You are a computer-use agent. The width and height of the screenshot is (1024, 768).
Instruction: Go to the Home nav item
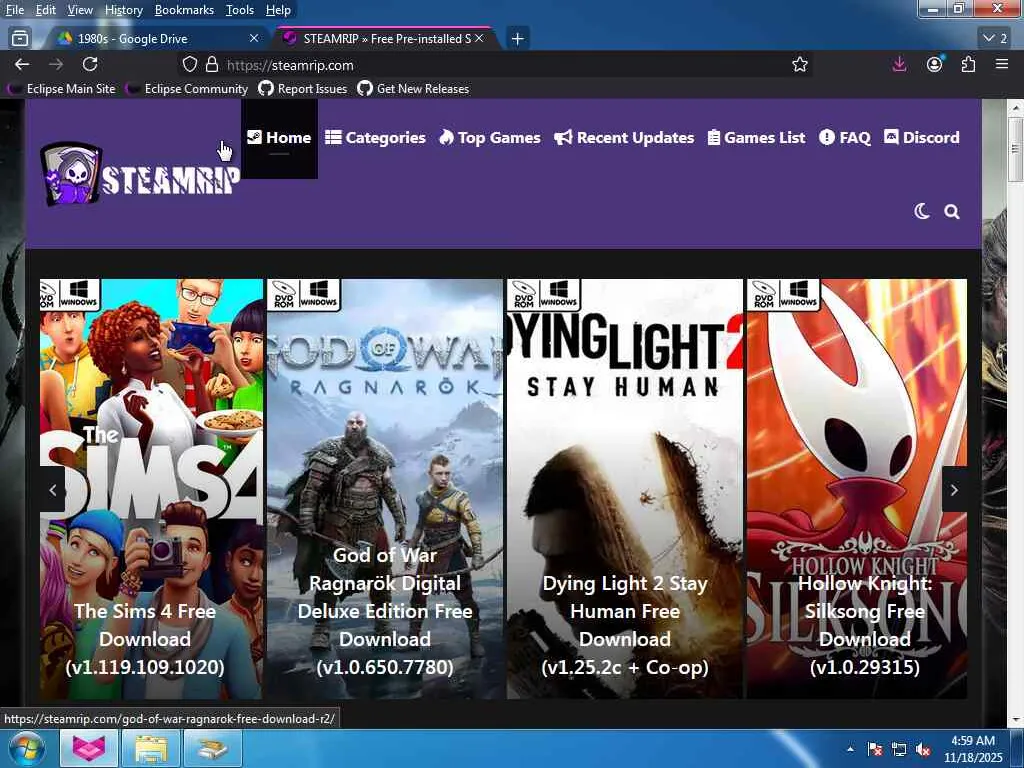279,138
